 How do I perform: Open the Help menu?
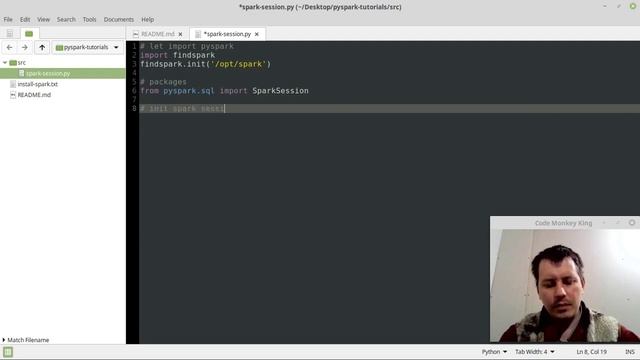click(x=147, y=20)
